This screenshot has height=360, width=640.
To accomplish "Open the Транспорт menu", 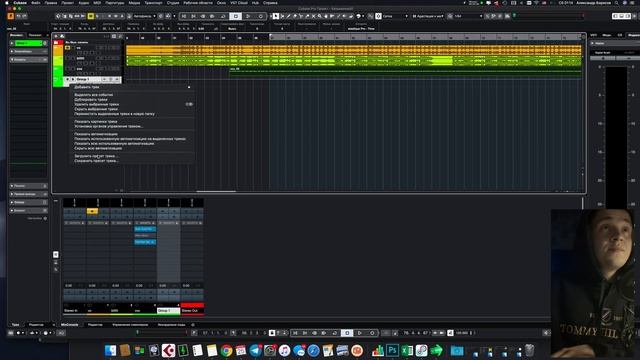I will click(153, 3).
